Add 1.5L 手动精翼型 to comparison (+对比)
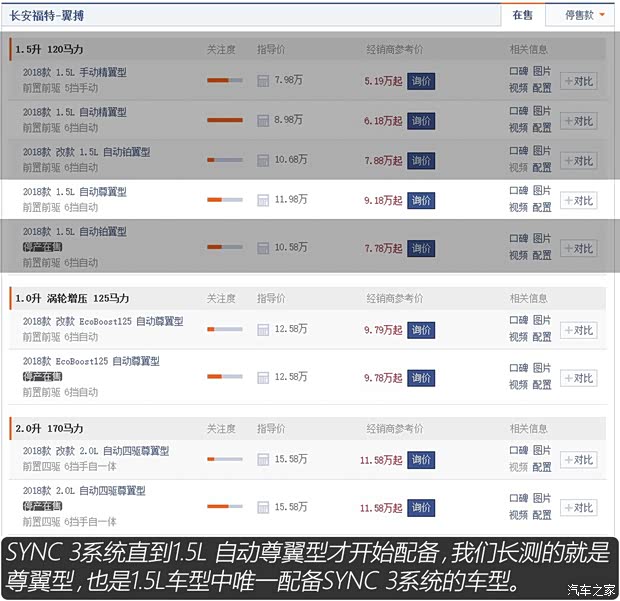620x601 pixels. pos(578,81)
